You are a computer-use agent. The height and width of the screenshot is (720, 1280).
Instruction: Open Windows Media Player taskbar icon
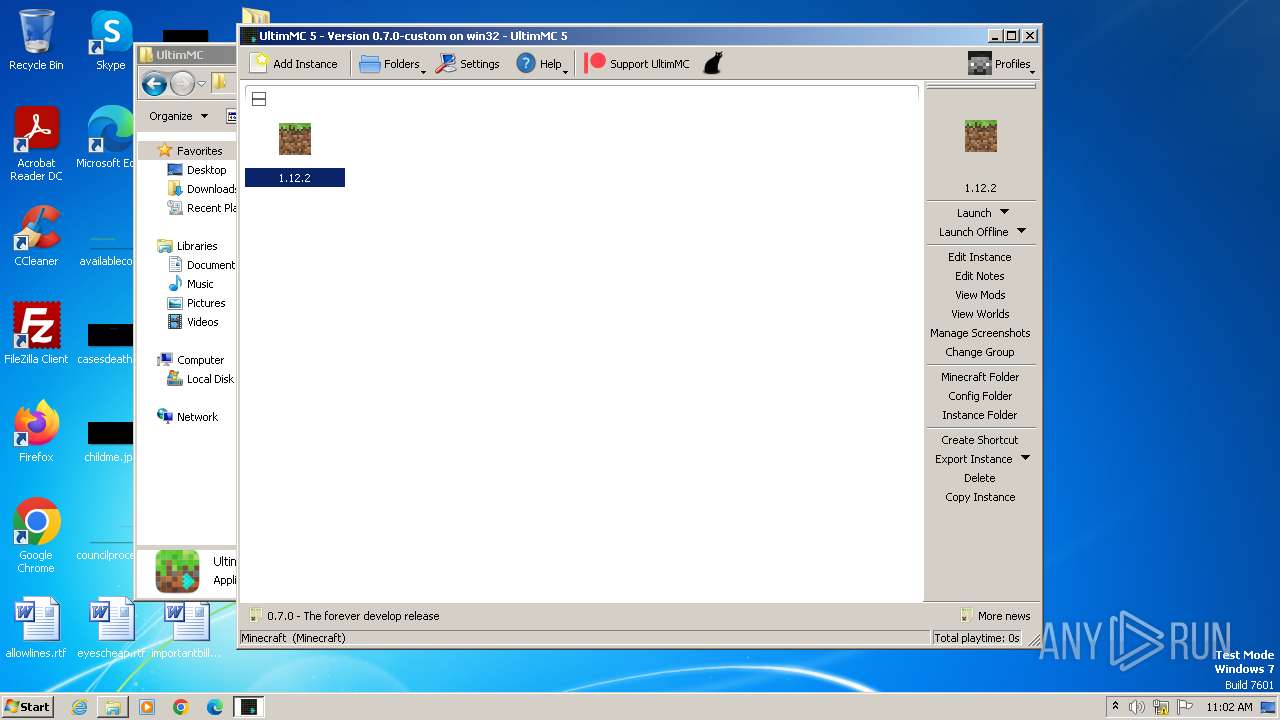(147, 707)
